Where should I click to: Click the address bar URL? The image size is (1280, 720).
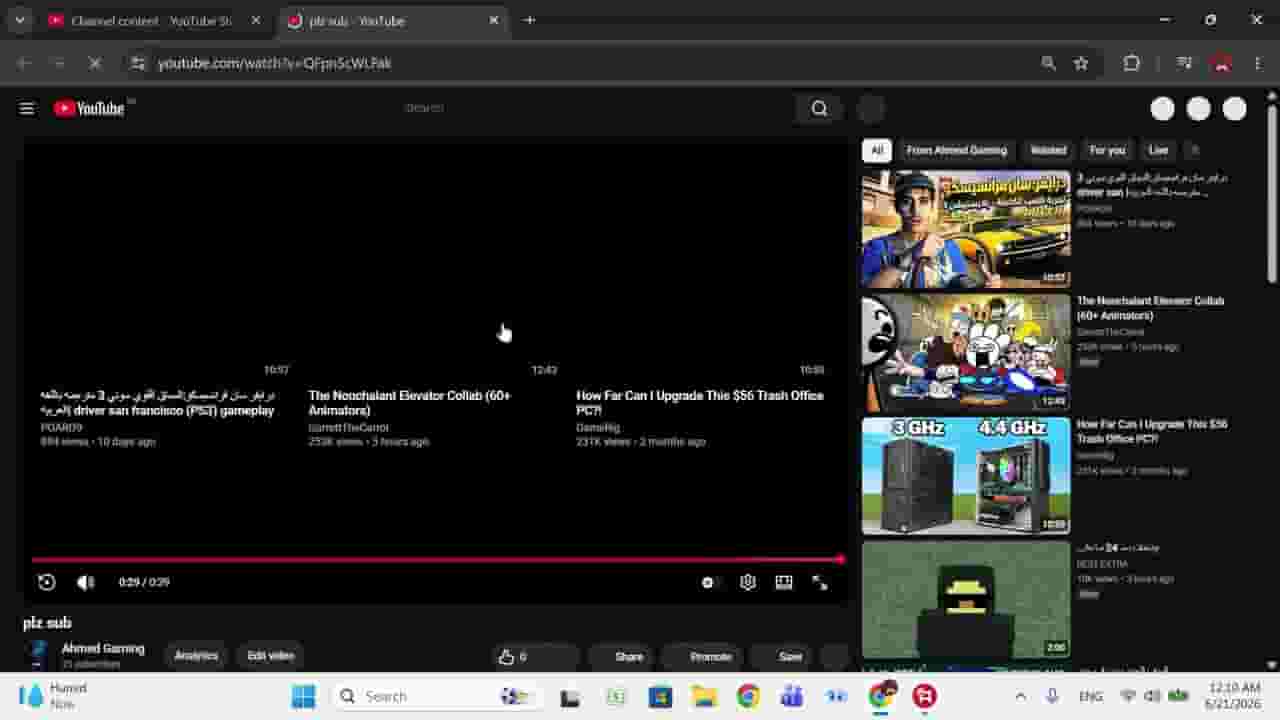(x=274, y=63)
